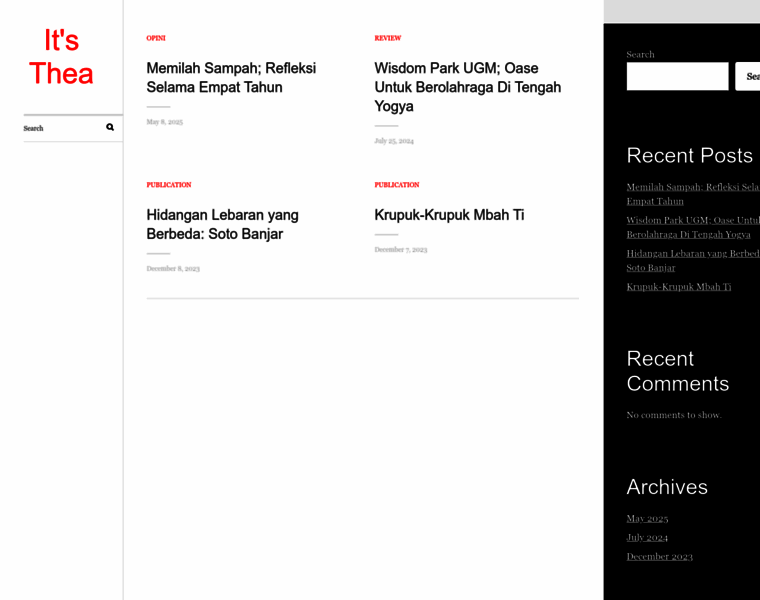
Task: Click the right sidebar search input box
Action: tap(677, 77)
